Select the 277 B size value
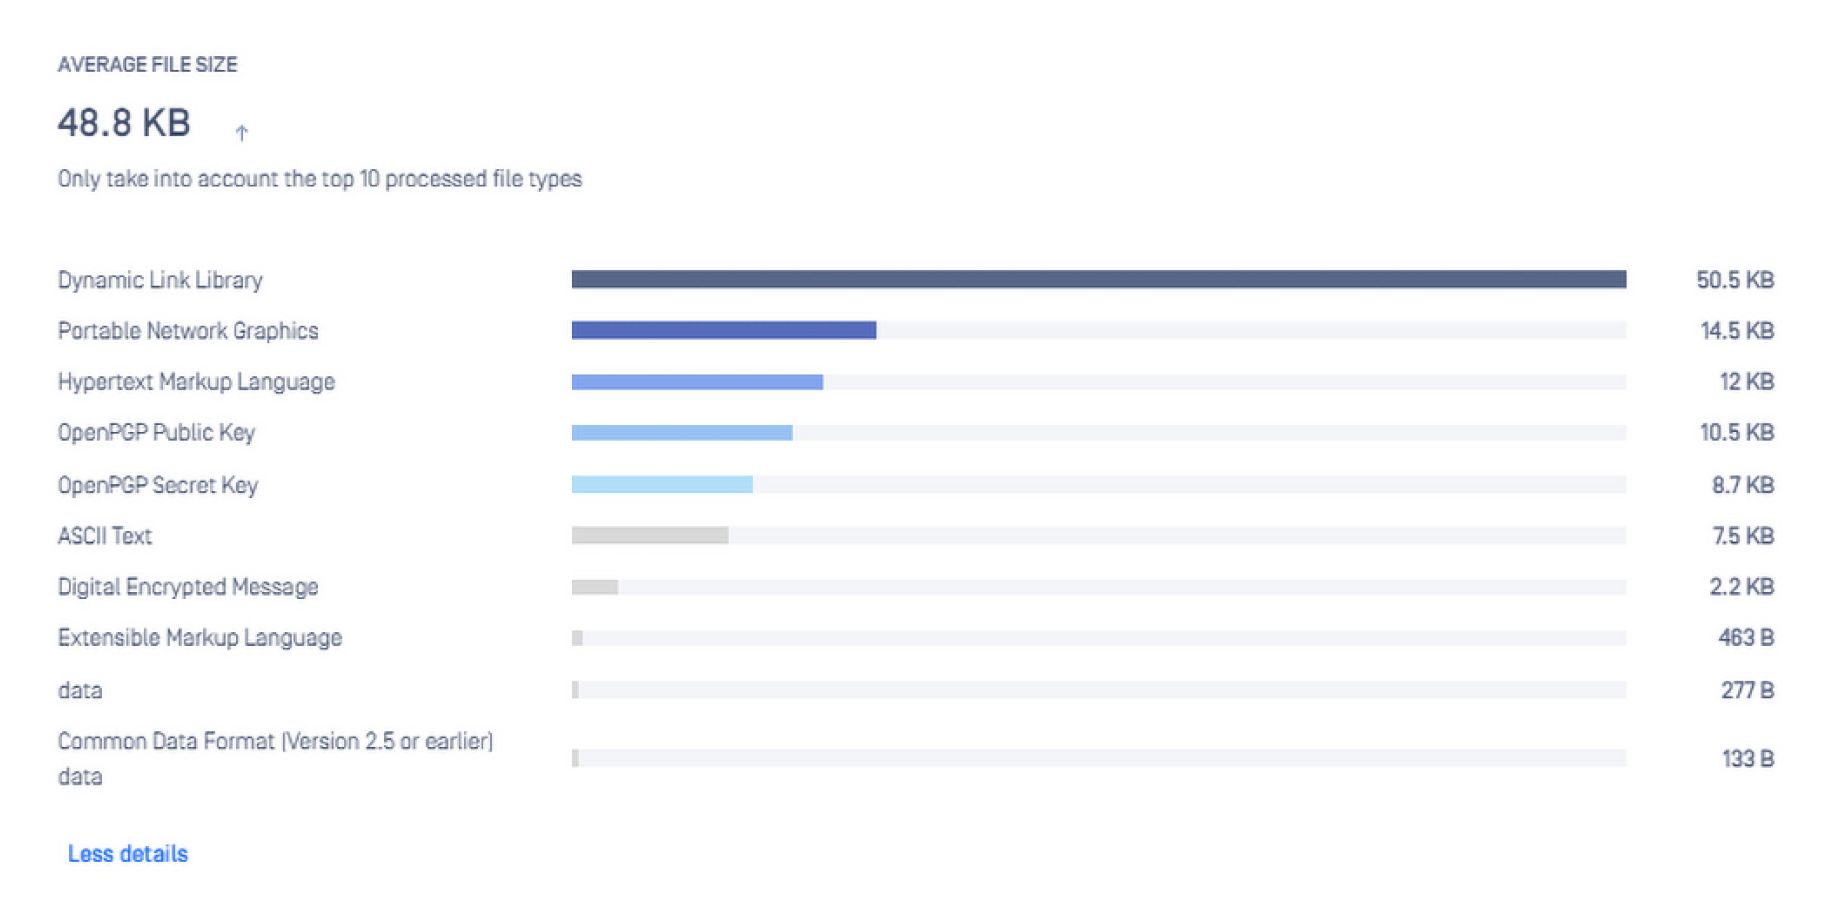 pyautogui.click(x=1746, y=690)
